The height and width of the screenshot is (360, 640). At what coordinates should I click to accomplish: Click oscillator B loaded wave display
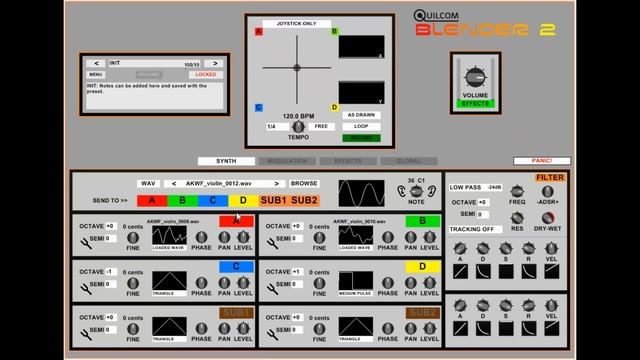point(356,236)
